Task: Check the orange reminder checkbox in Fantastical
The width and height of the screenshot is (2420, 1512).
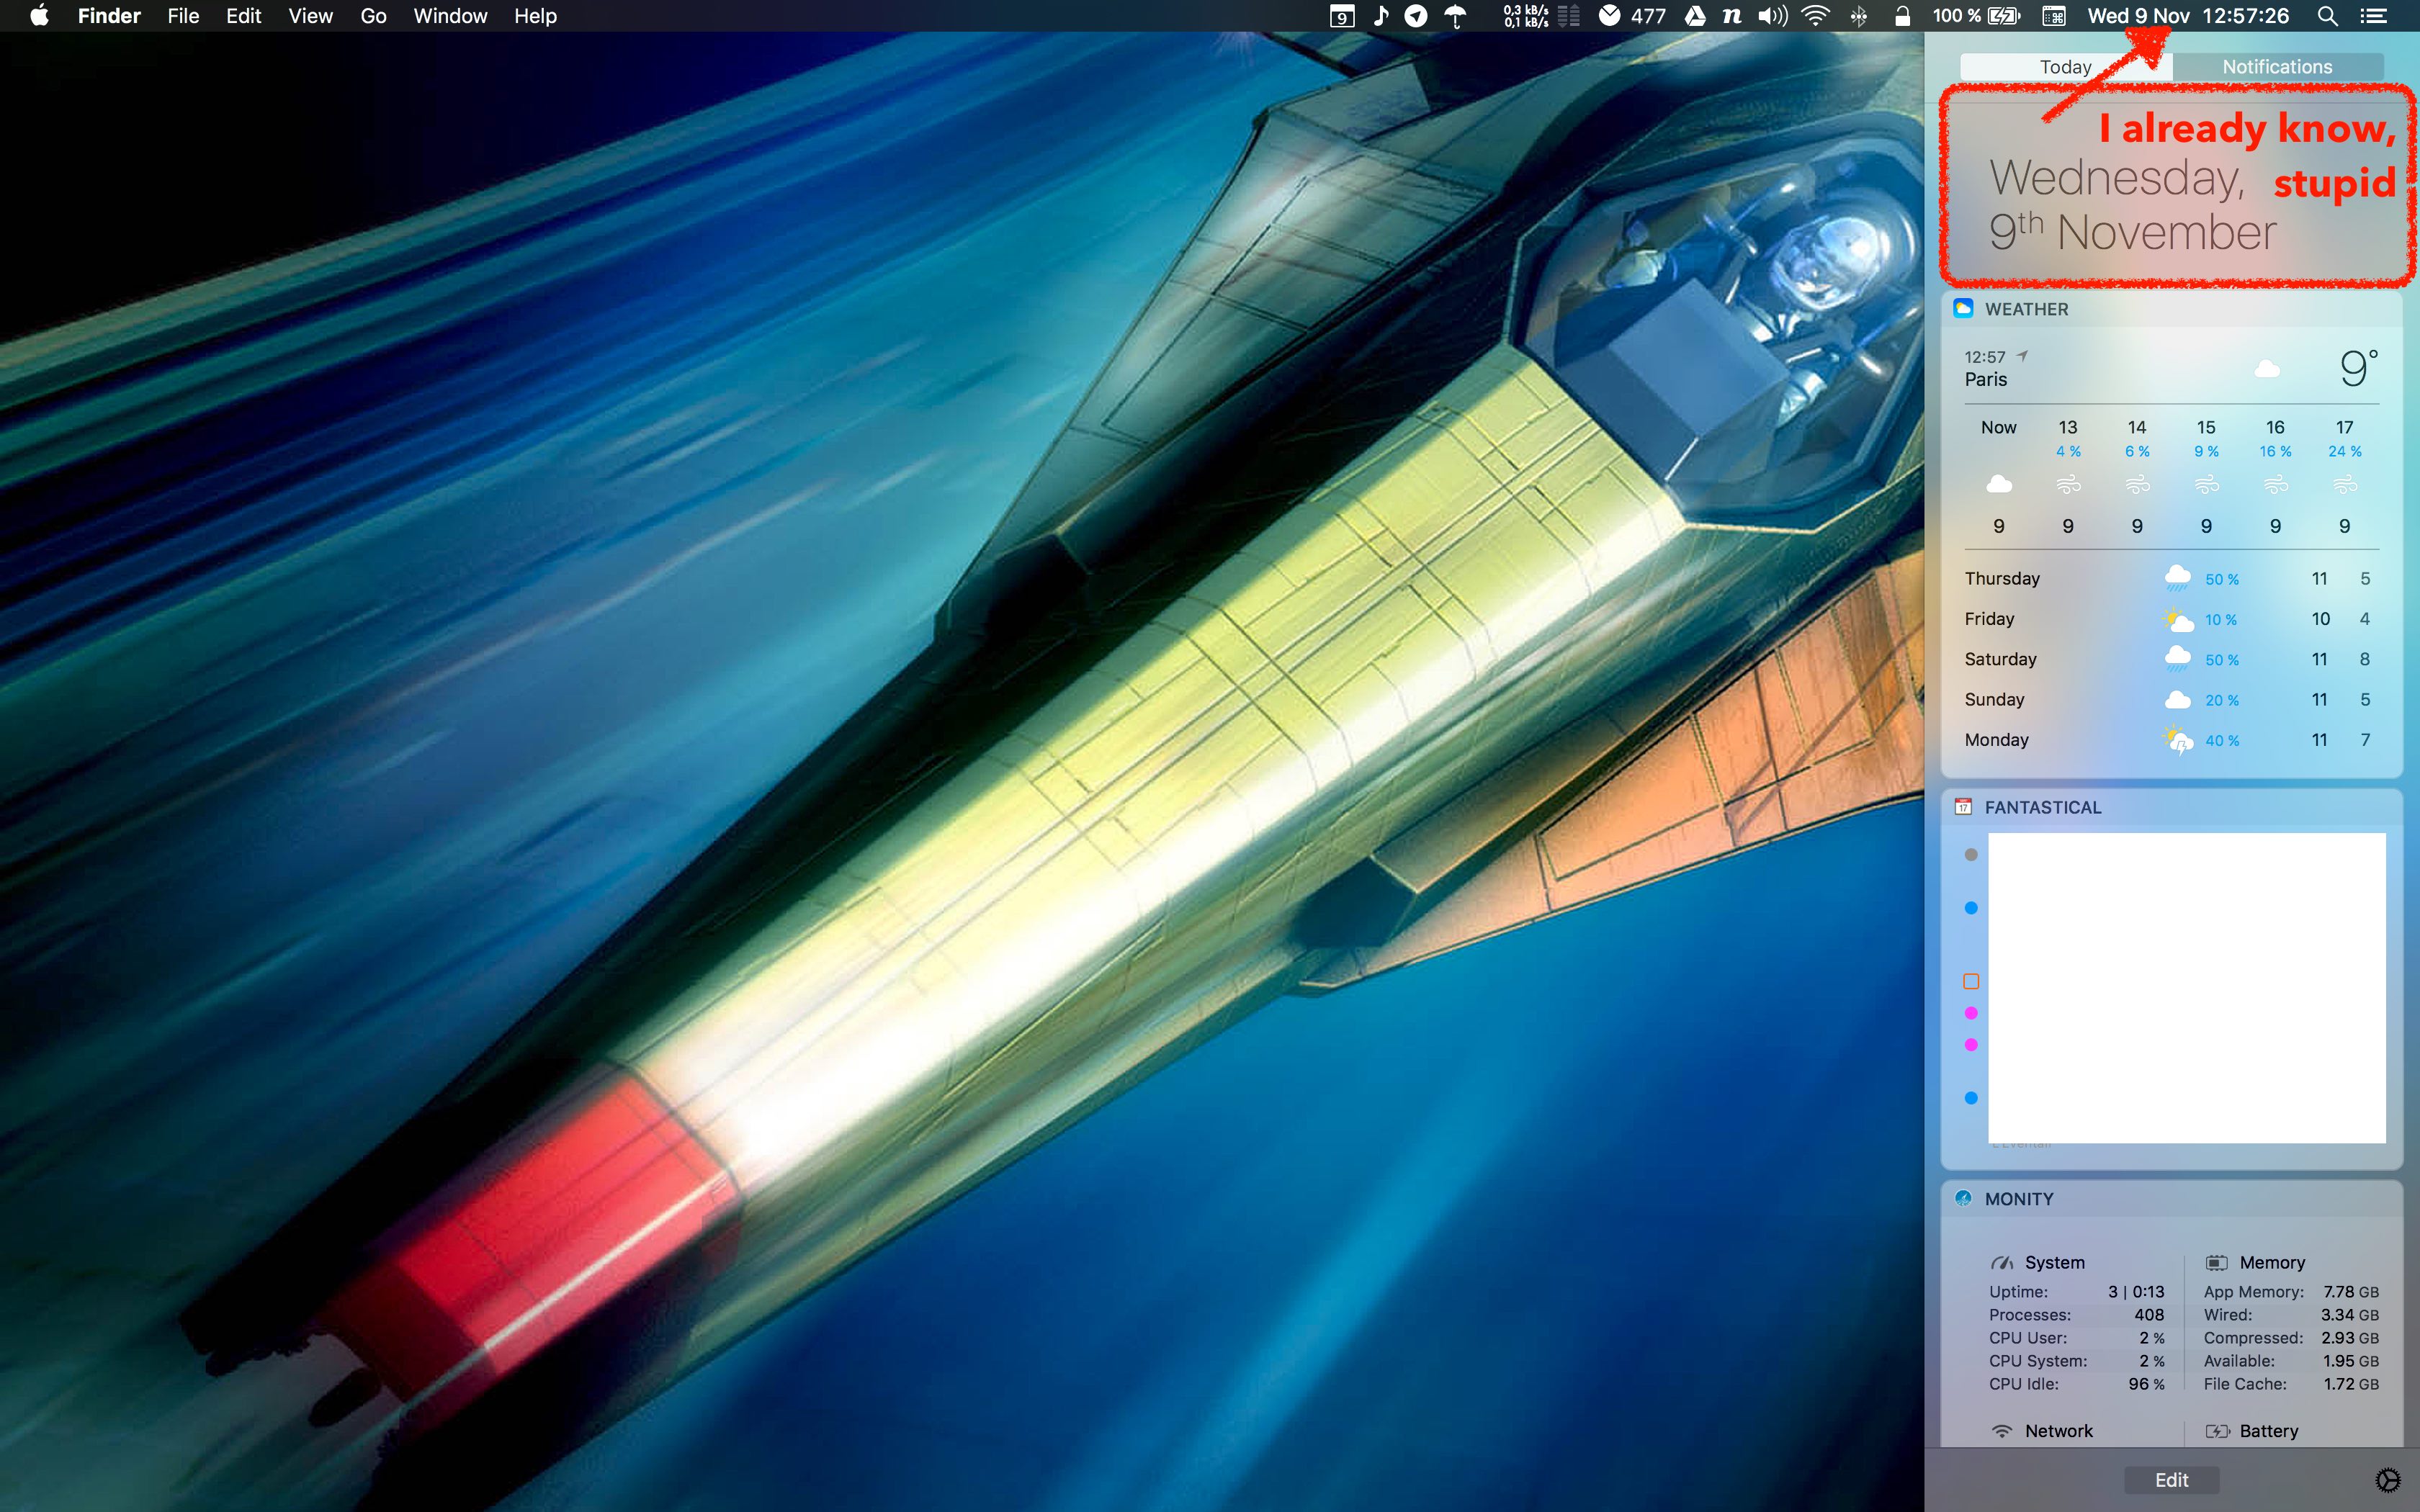Action: [1971, 981]
